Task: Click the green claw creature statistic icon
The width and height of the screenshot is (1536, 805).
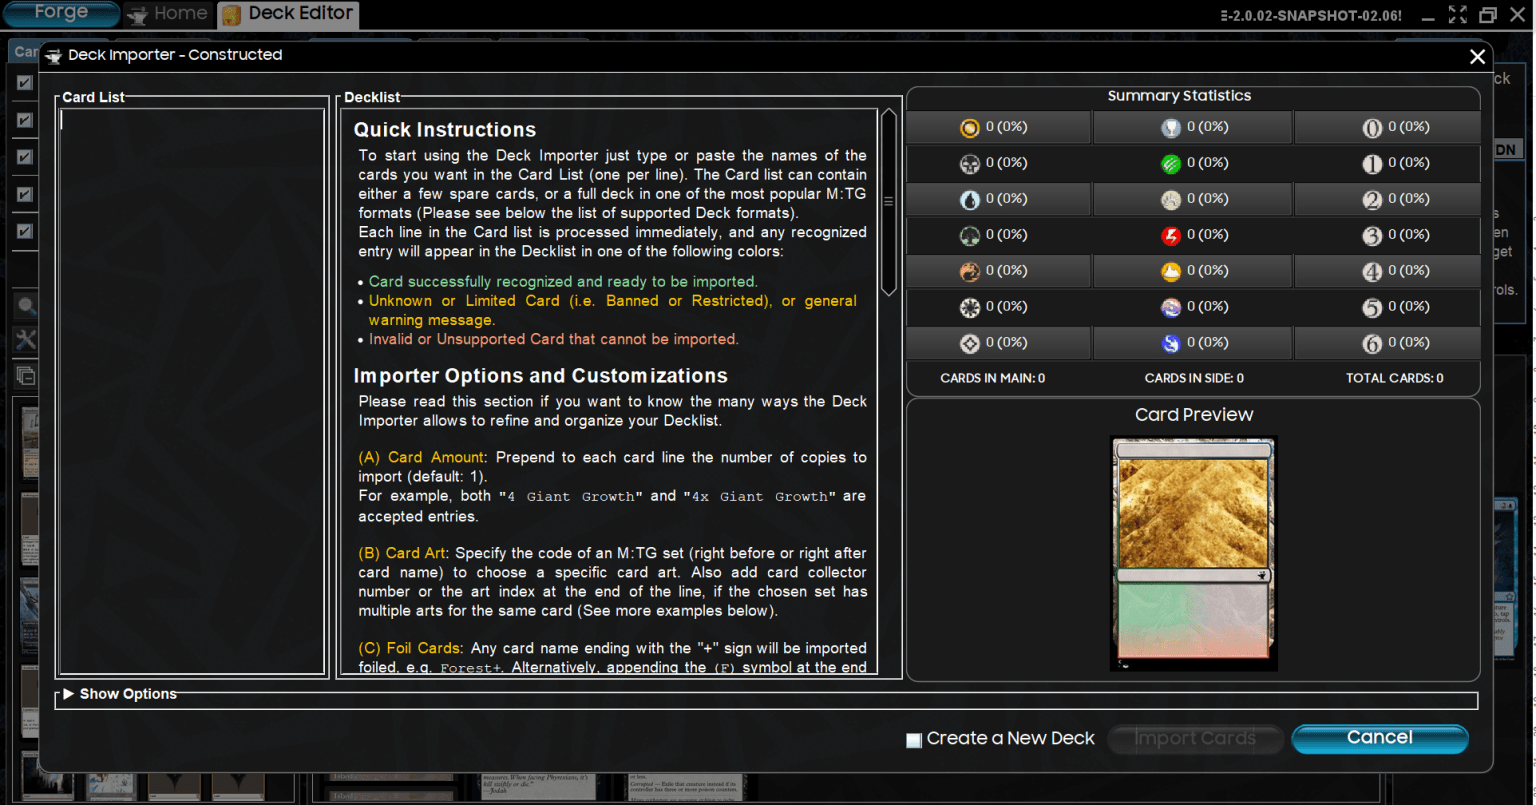Action: 1170,164
